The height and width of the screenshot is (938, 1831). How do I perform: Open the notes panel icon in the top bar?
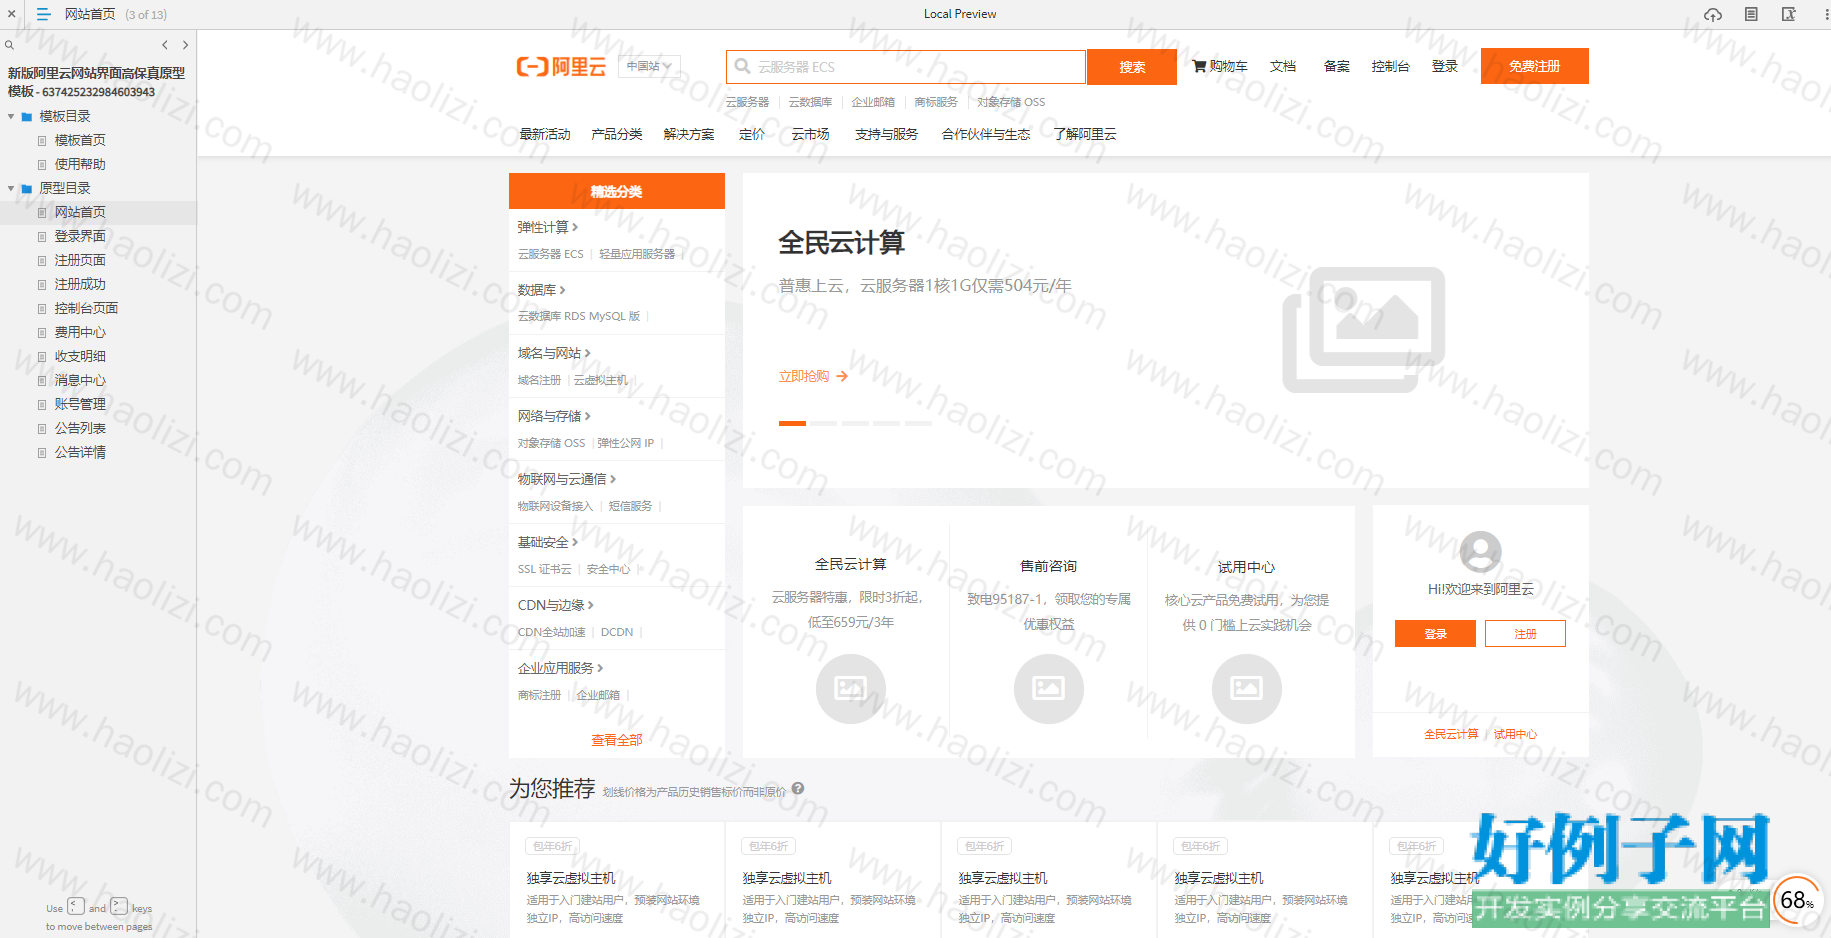[1751, 14]
